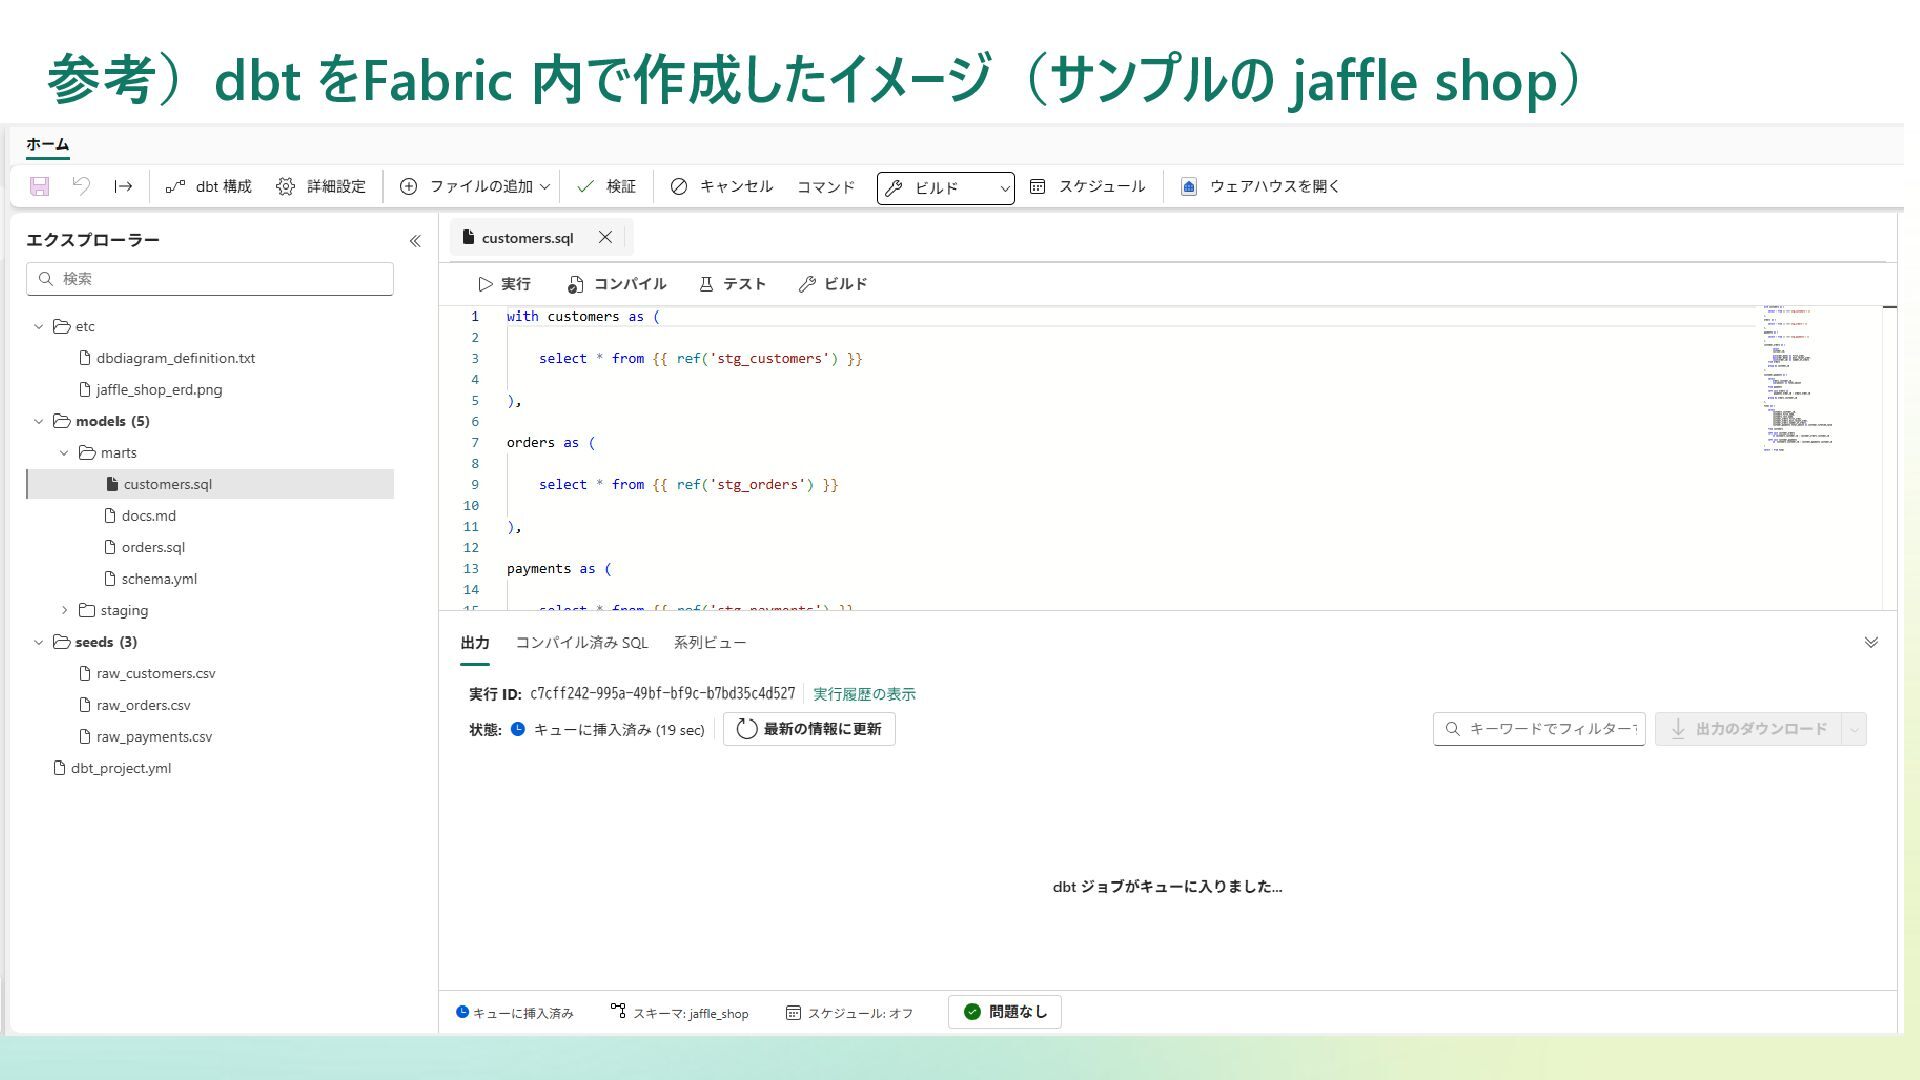Open the ファイルの追加 dropdown

coord(475,187)
